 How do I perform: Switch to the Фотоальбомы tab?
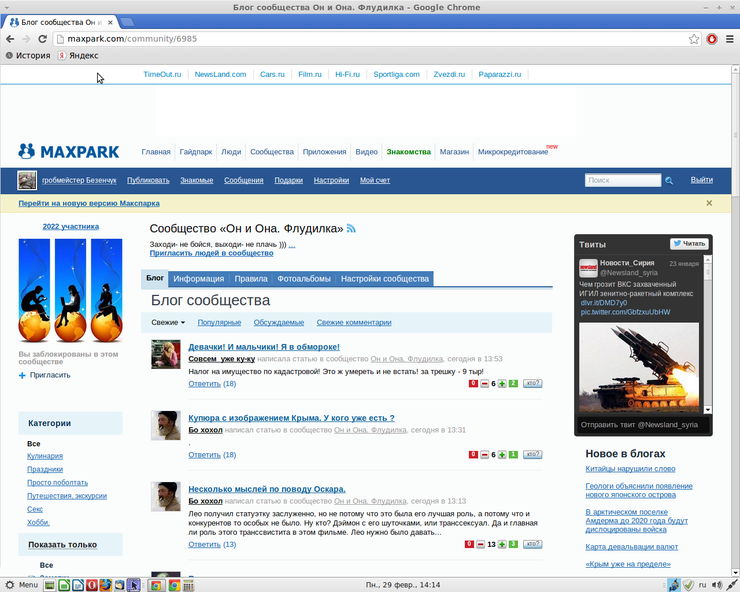(303, 279)
